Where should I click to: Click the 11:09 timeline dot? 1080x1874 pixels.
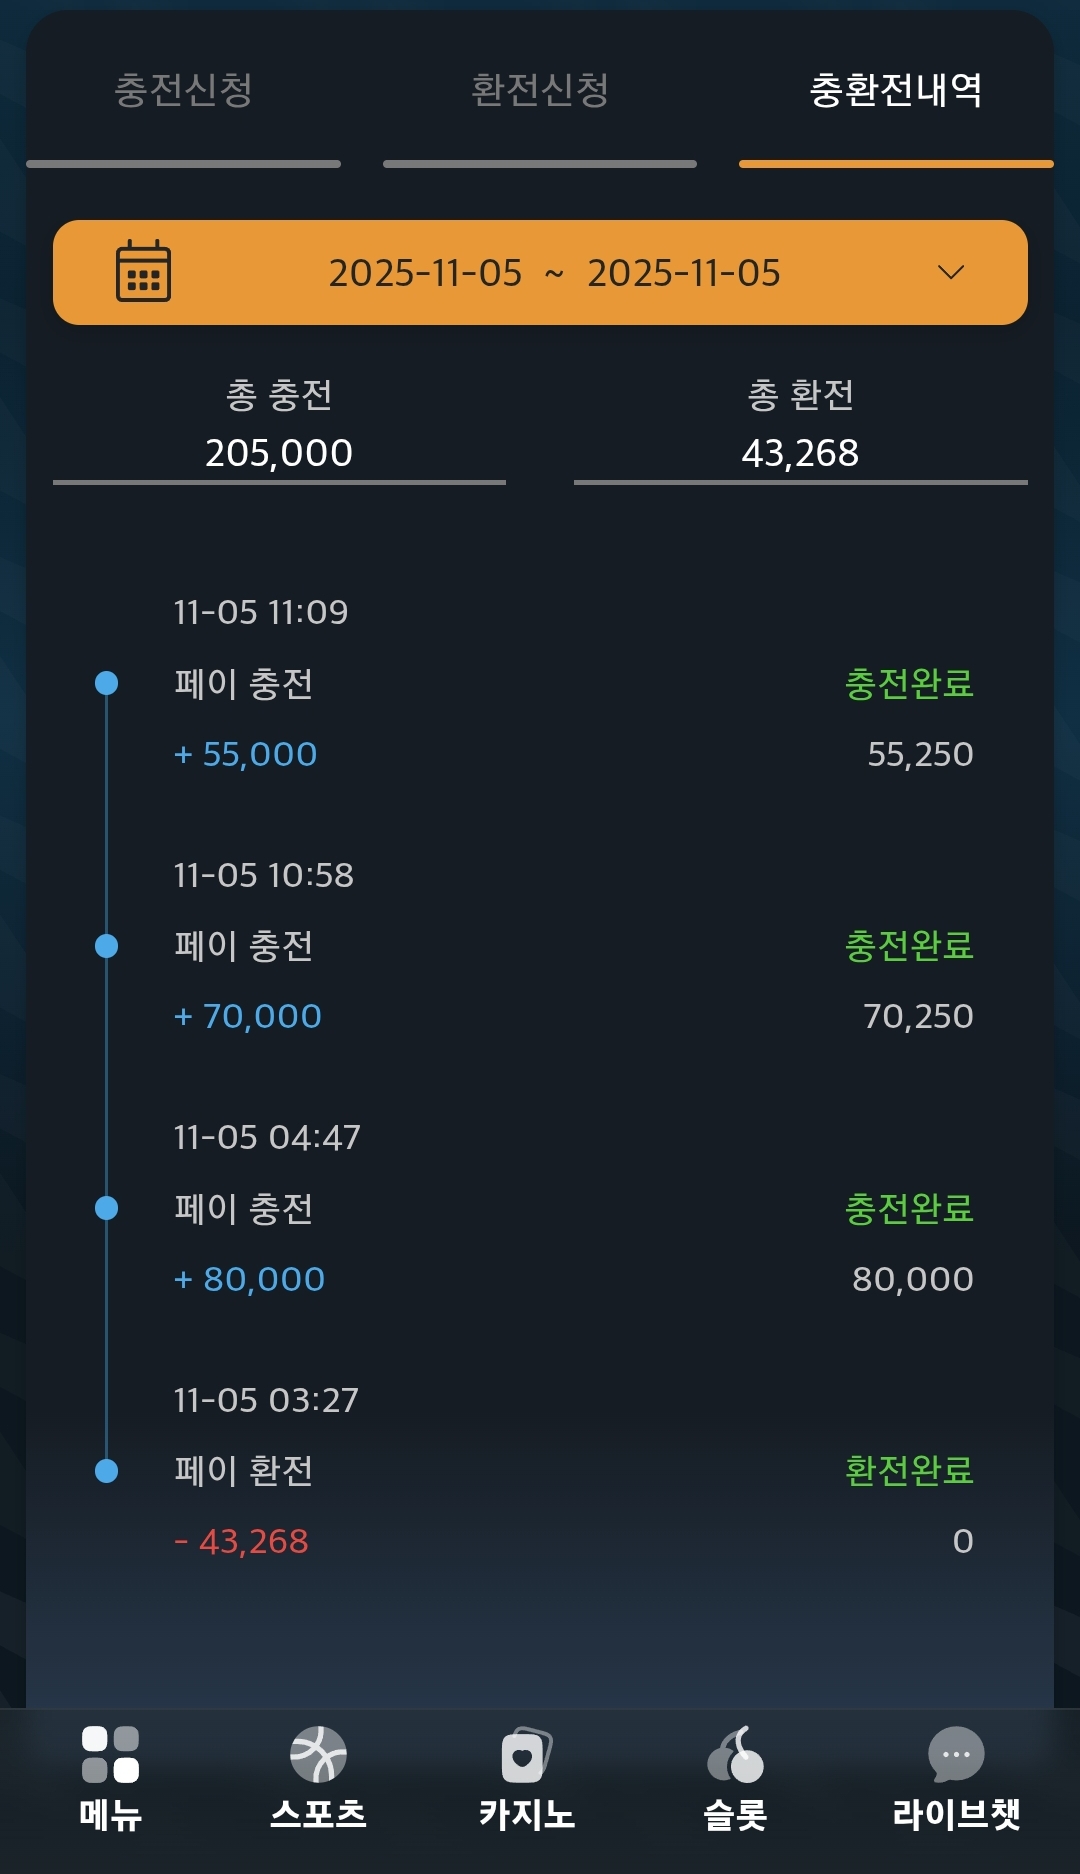click(106, 683)
